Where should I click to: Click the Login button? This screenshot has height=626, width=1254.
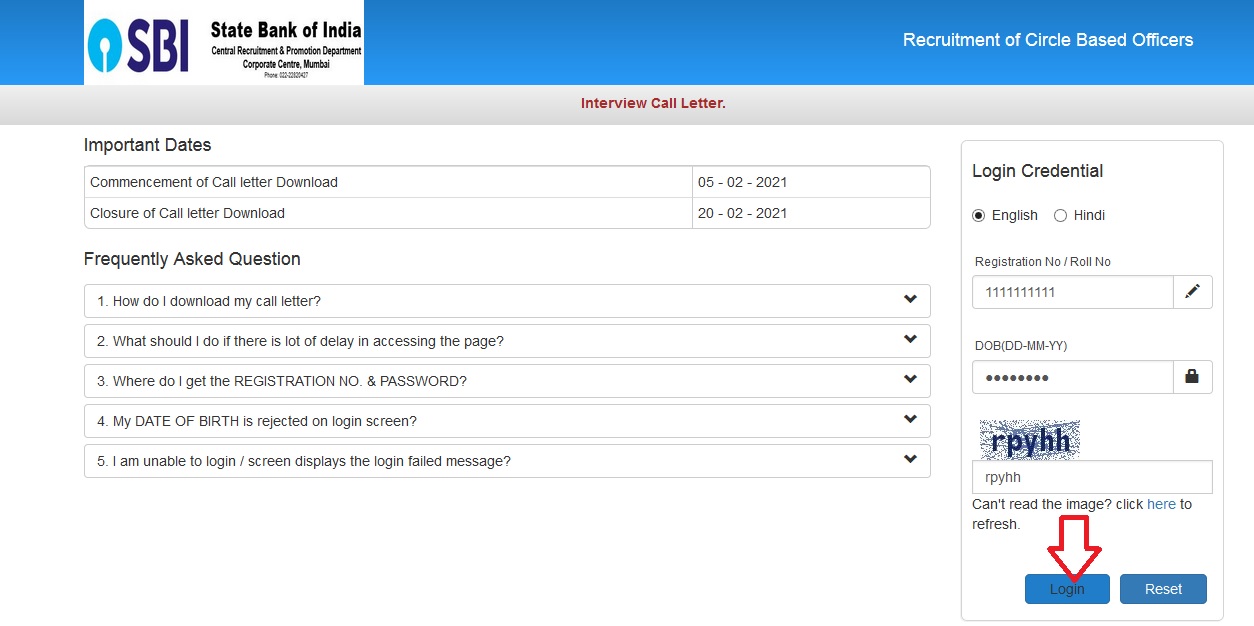(x=1067, y=589)
